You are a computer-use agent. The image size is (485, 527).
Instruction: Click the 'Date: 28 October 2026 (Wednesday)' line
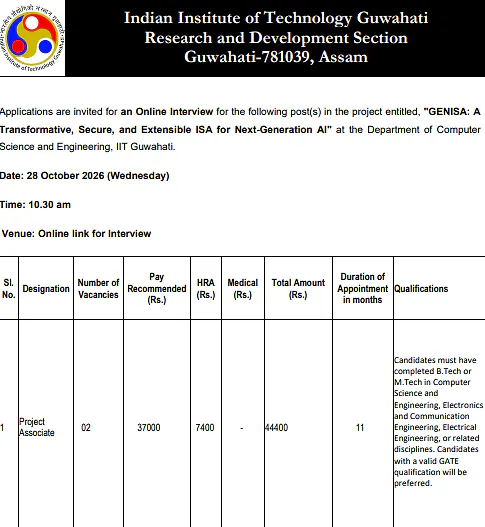coord(84,176)
